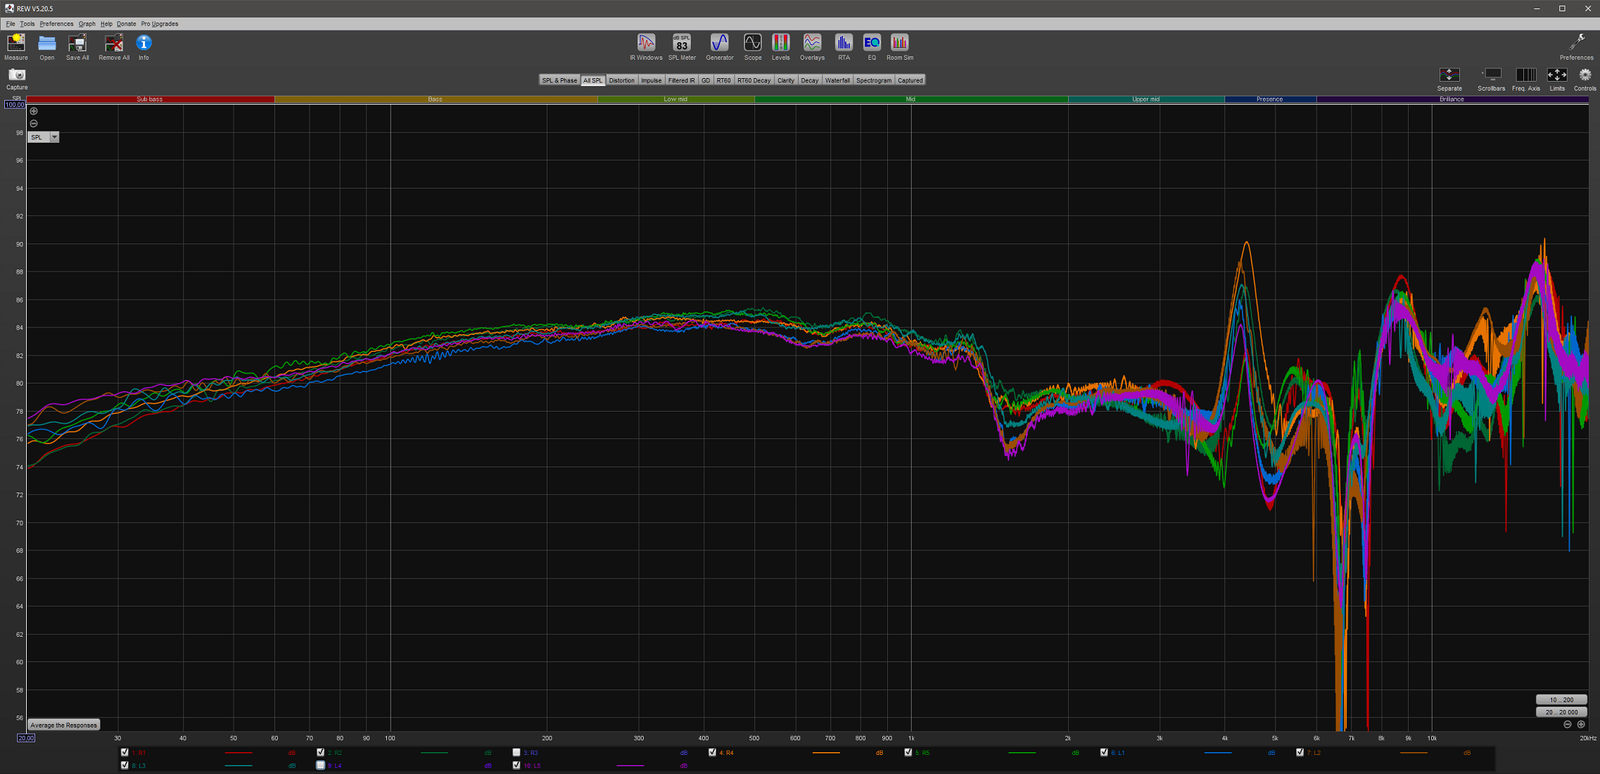Viewport: 1600px width, 774px height.
Task: Show the RTA window
Action: [844, 43]
